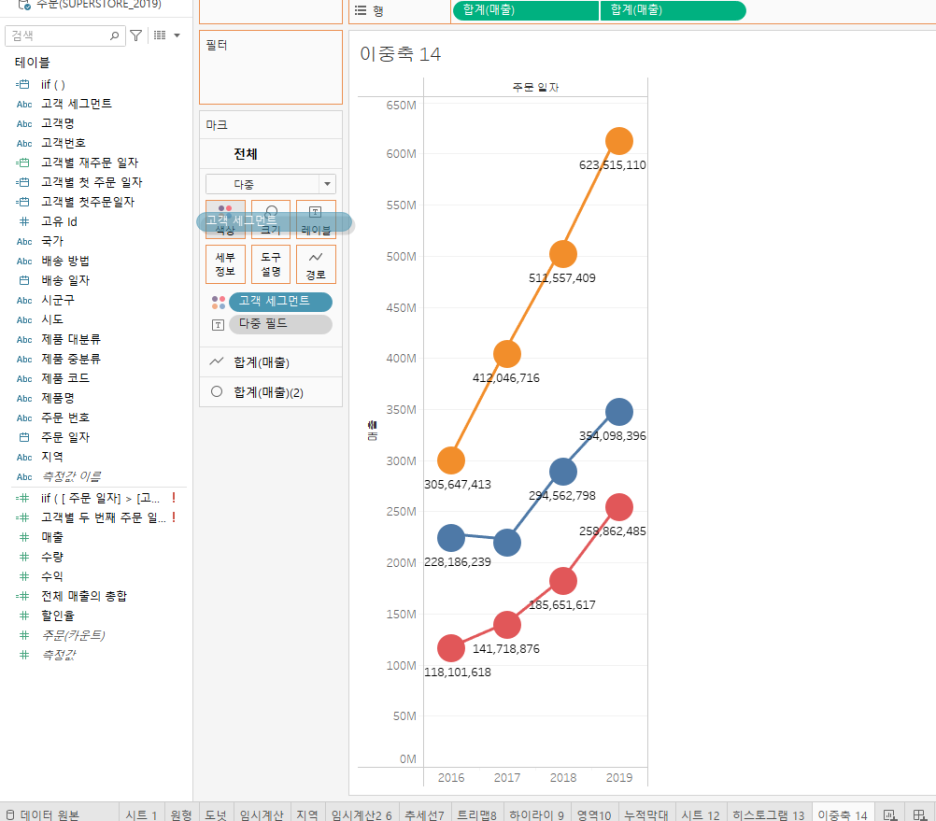Select the 시군구 field
The width and height of the screenshot is (936, 821).
pyautogui.click(x=57, y=300)
